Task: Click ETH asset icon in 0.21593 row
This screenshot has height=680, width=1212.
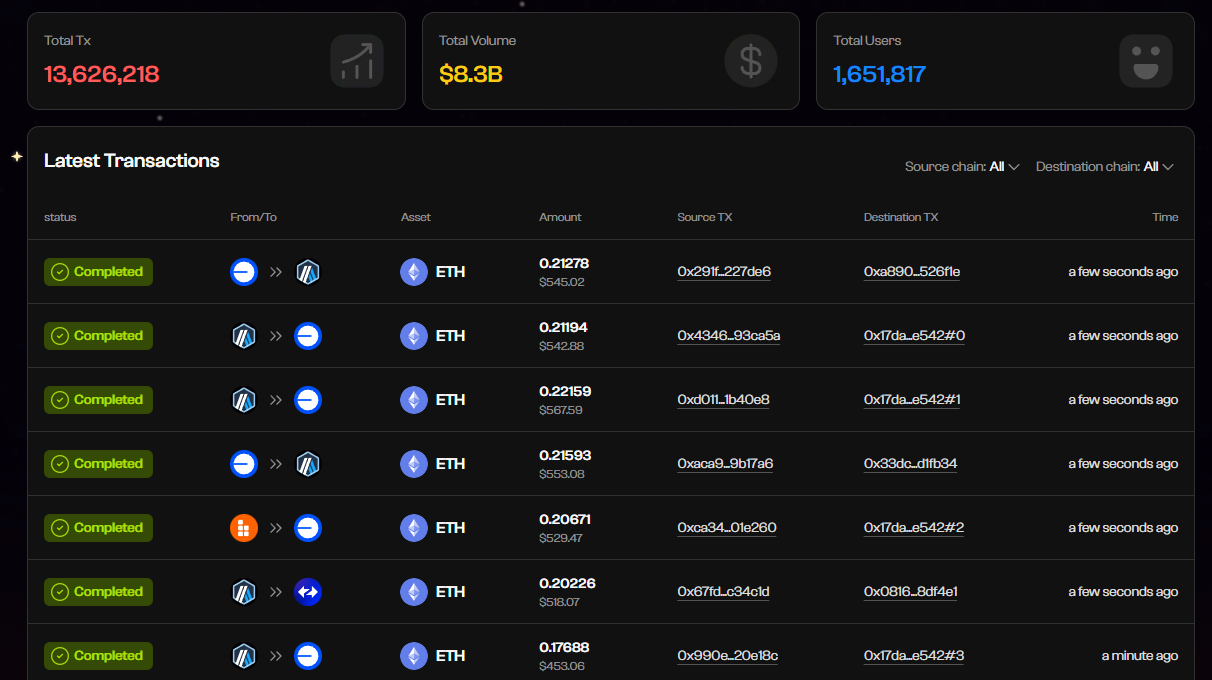Action: pos(414,464)
